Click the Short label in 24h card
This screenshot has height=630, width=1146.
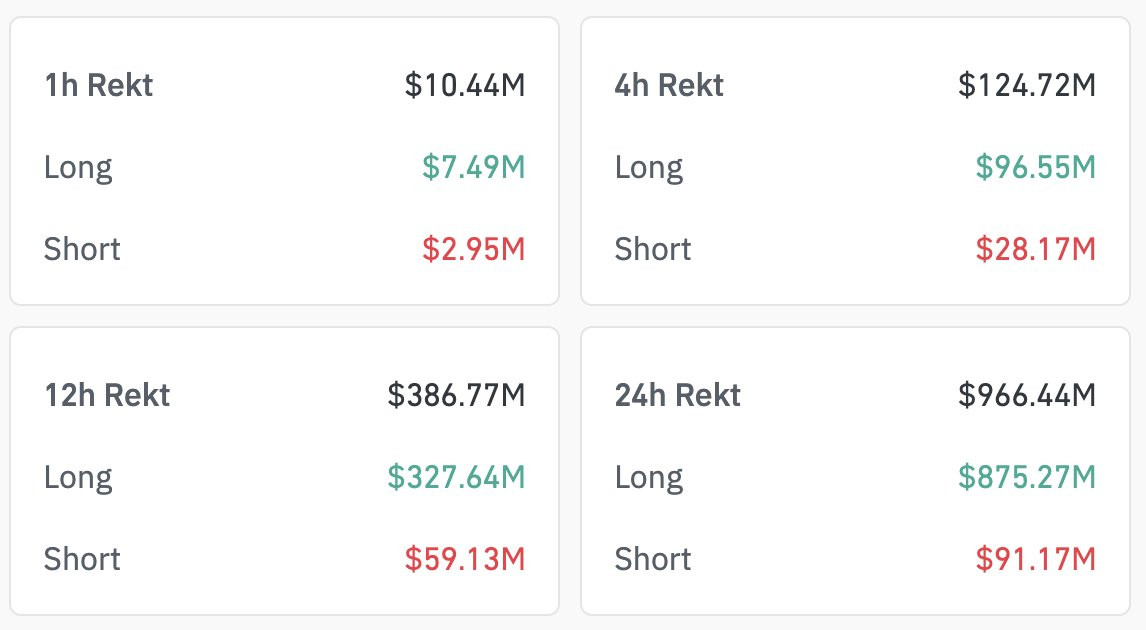(653, 558)
